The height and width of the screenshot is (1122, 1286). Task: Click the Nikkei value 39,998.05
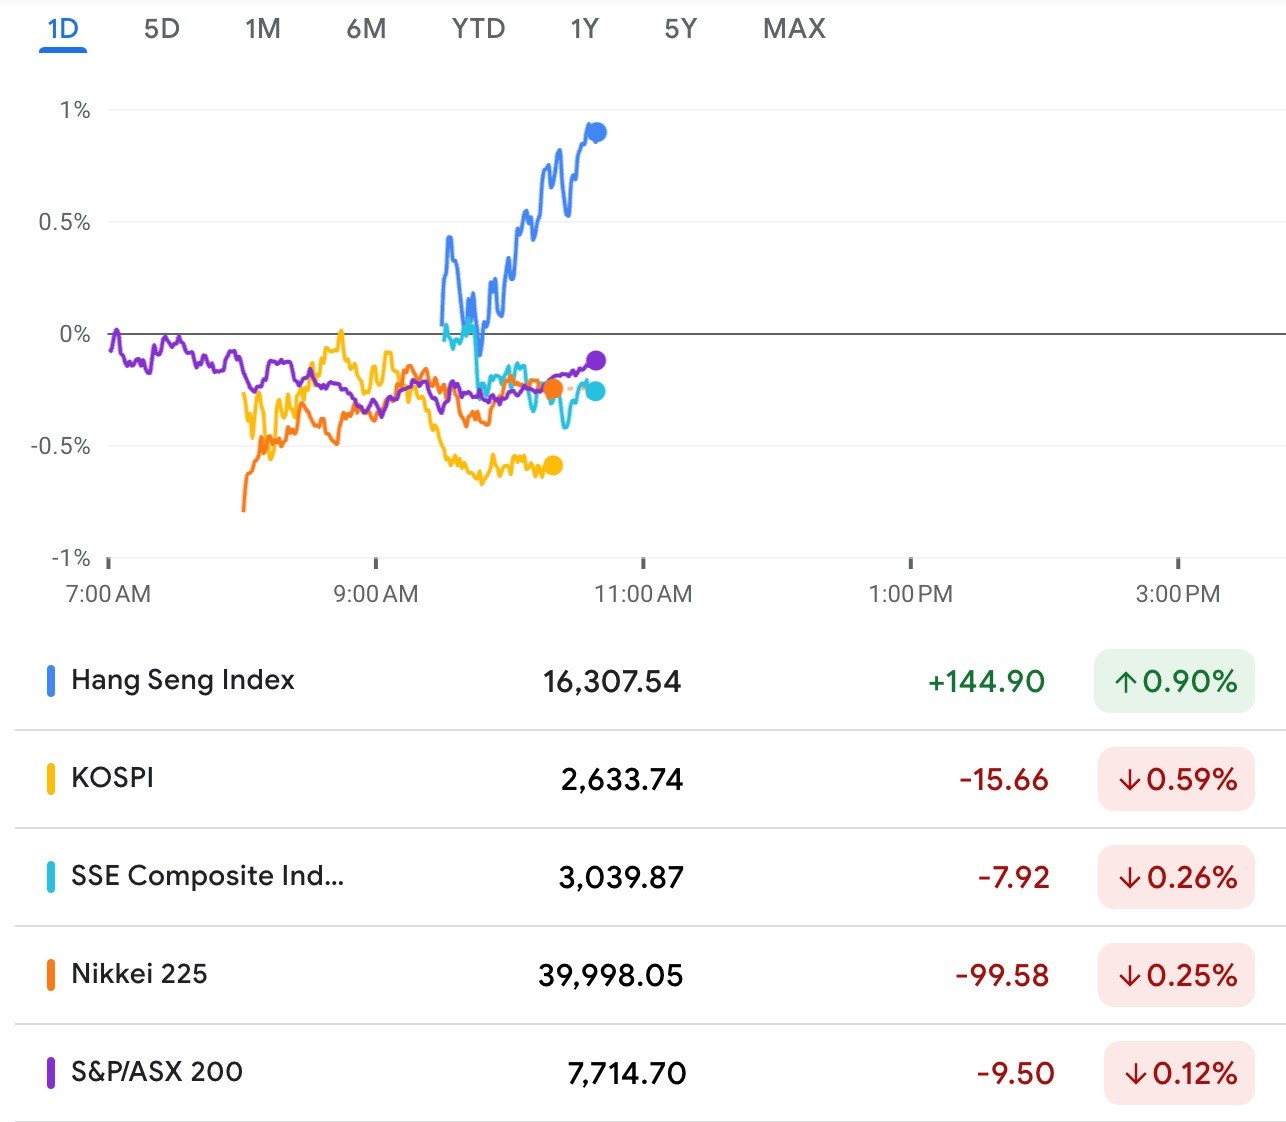click(x=611, y=975)
